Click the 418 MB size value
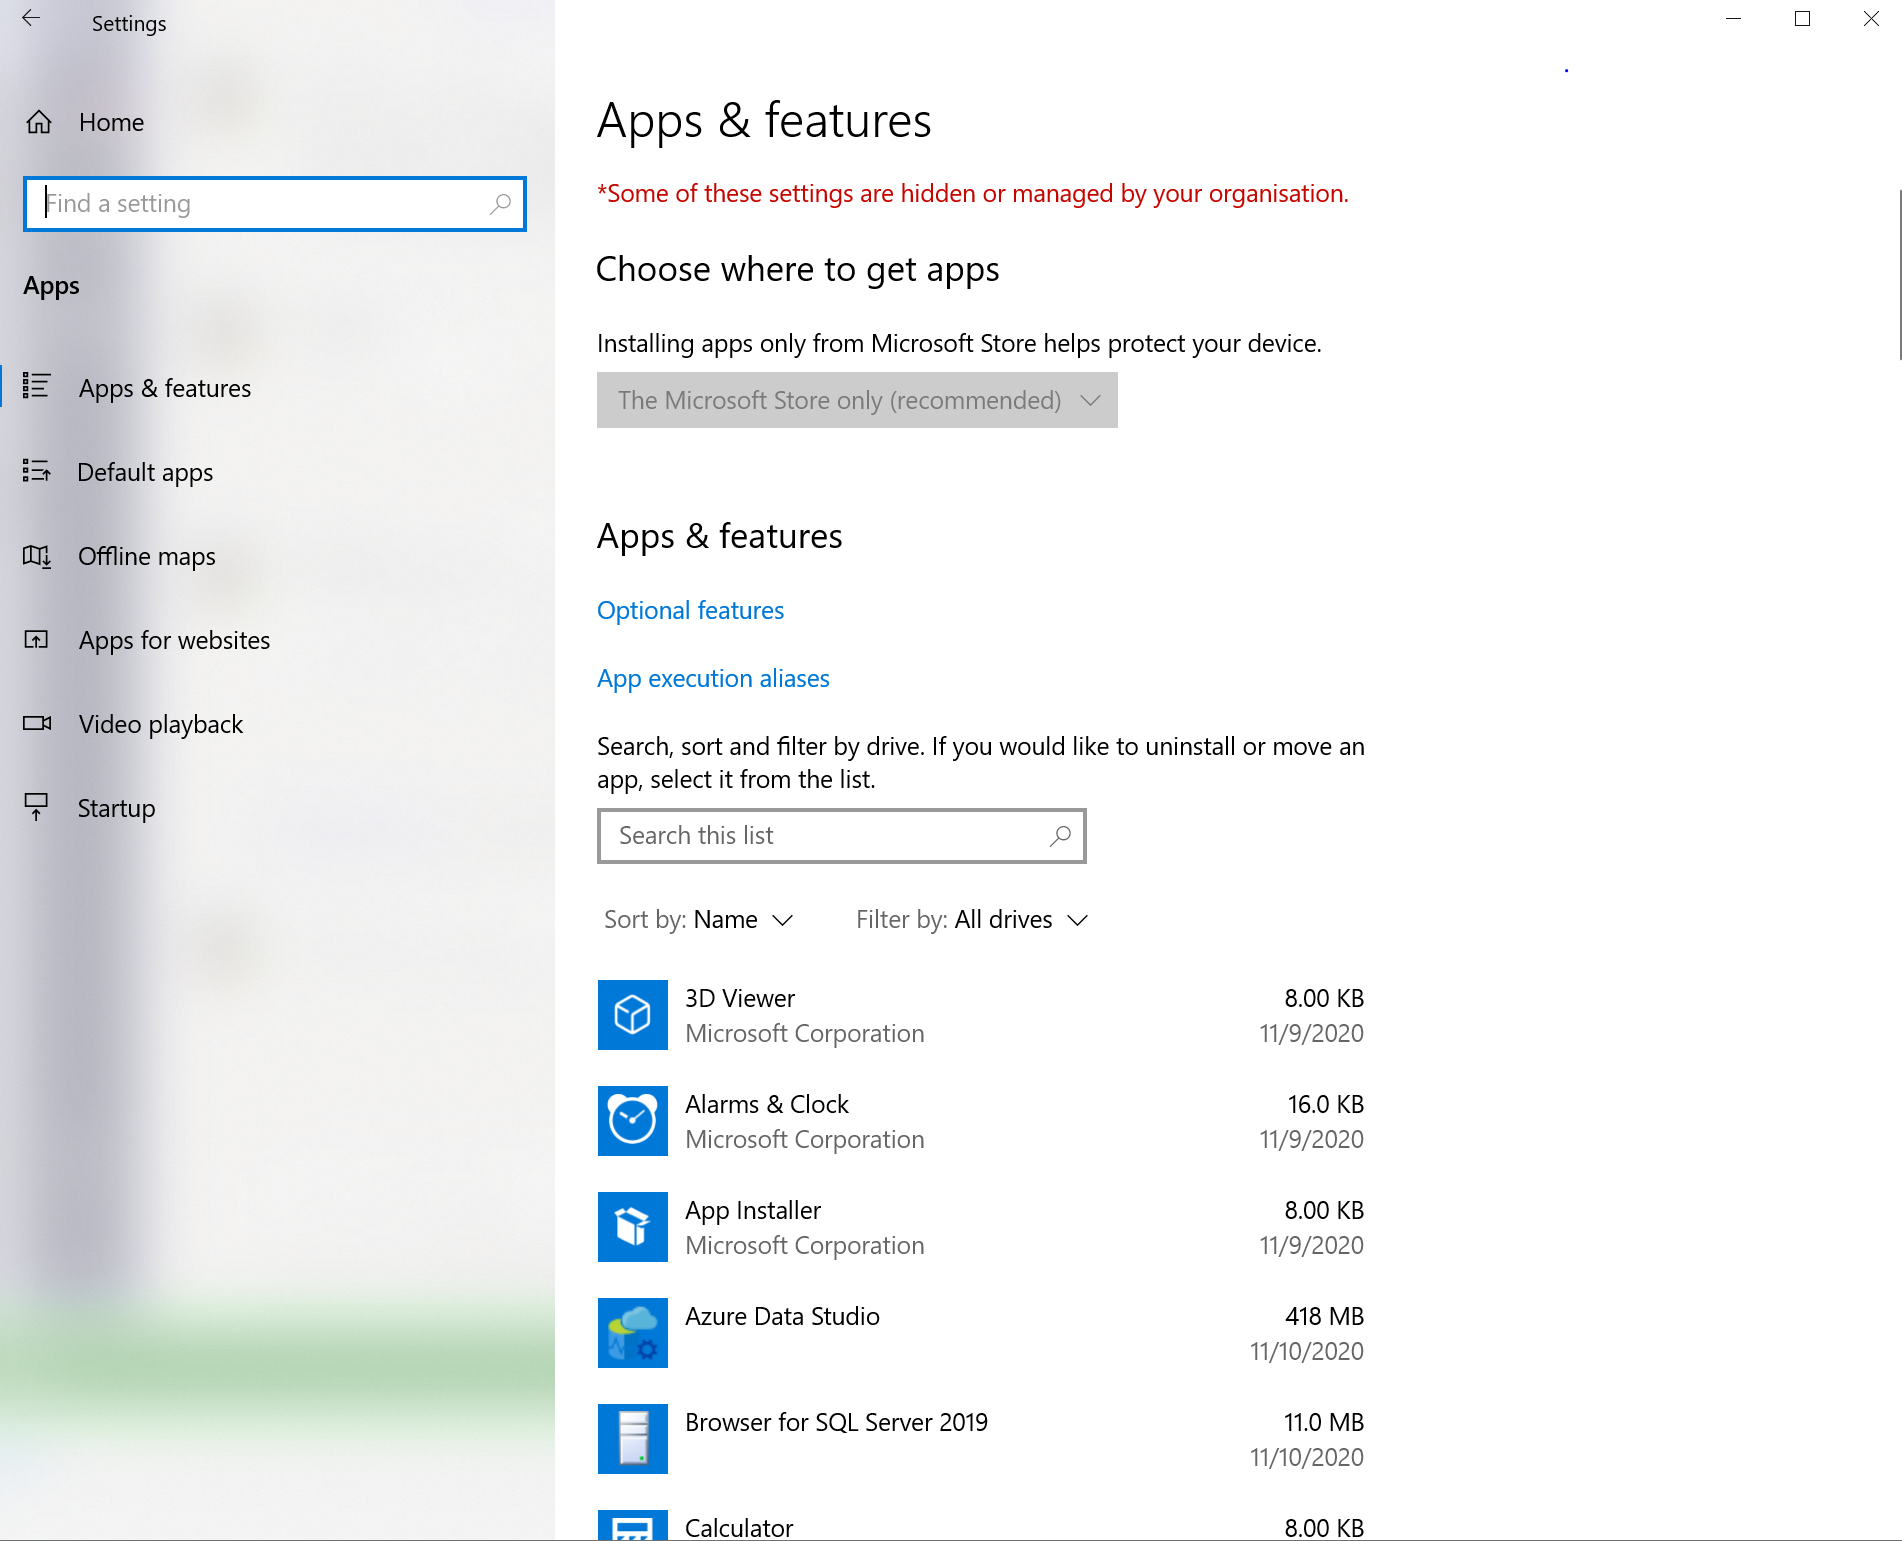1902x1541 pixels. pyautogui.click(x=1324, y=1316)
